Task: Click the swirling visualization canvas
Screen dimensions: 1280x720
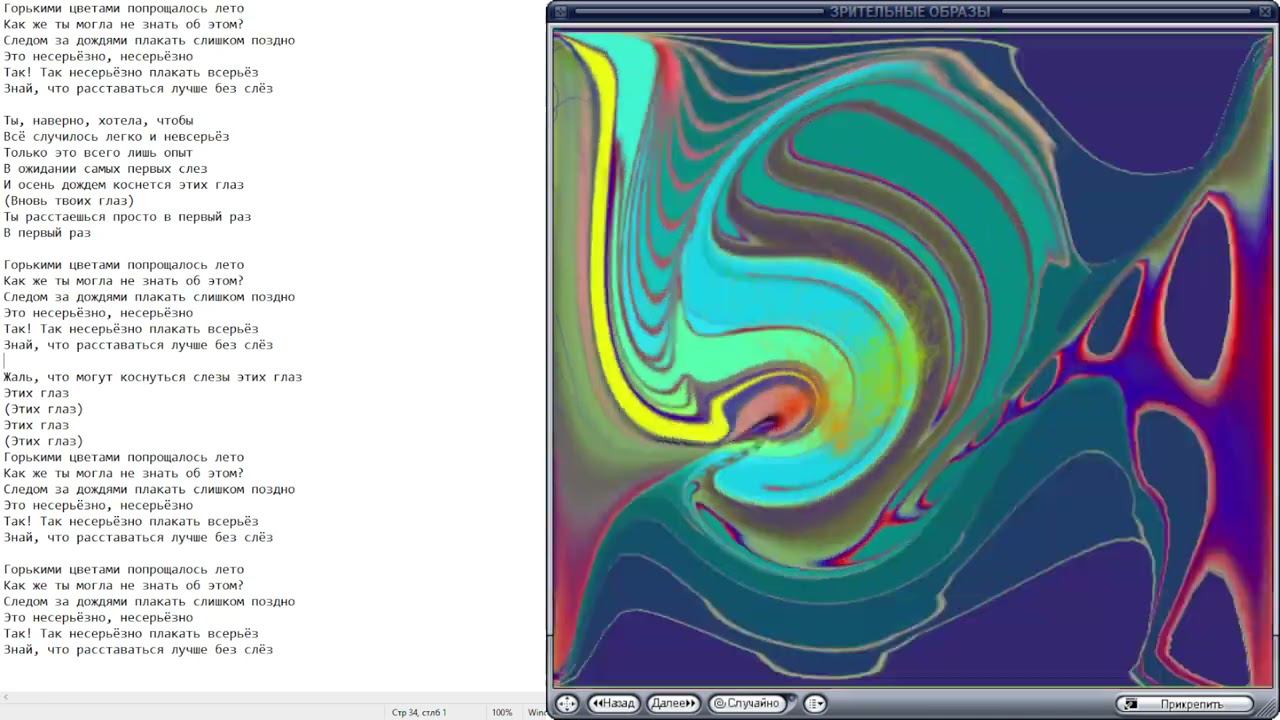Action: (x=913, y=358)
